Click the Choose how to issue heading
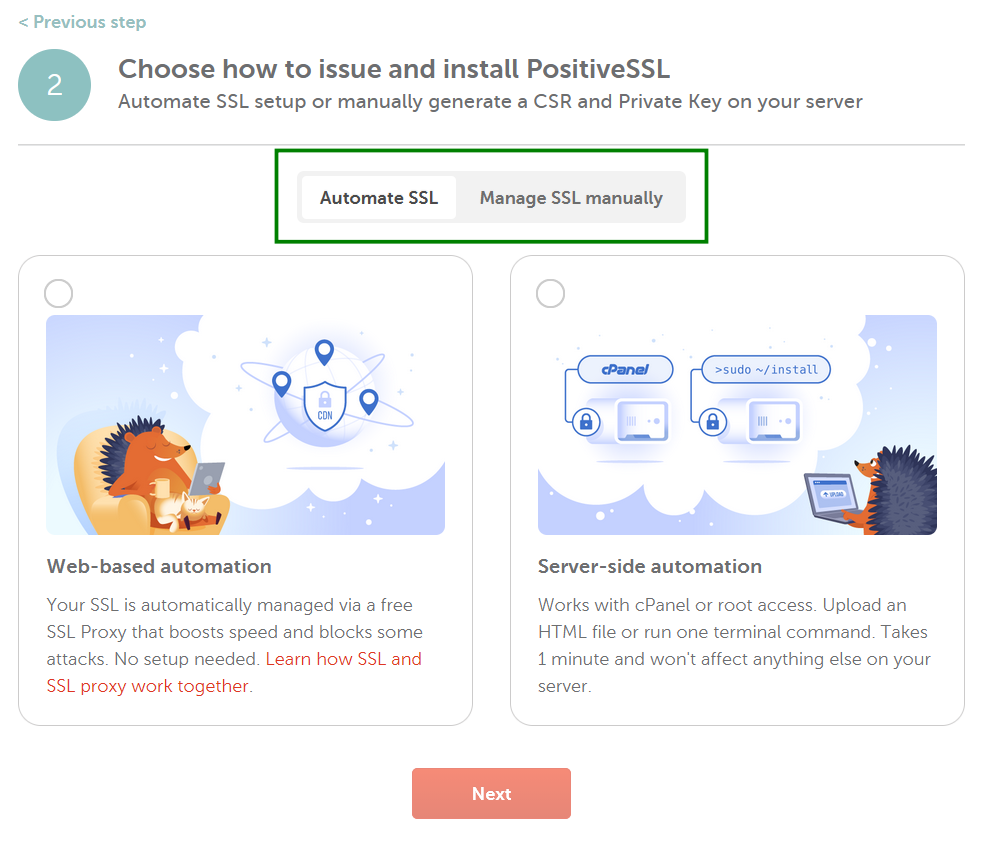 tap(394, 69)
